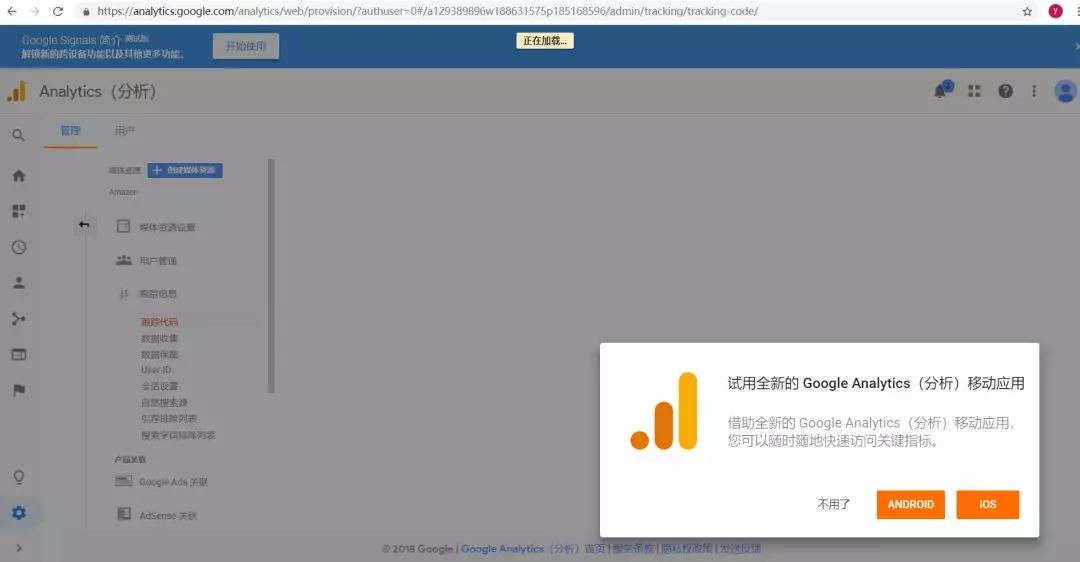Open the three-dot more options menu

(x=1034, y=91)
